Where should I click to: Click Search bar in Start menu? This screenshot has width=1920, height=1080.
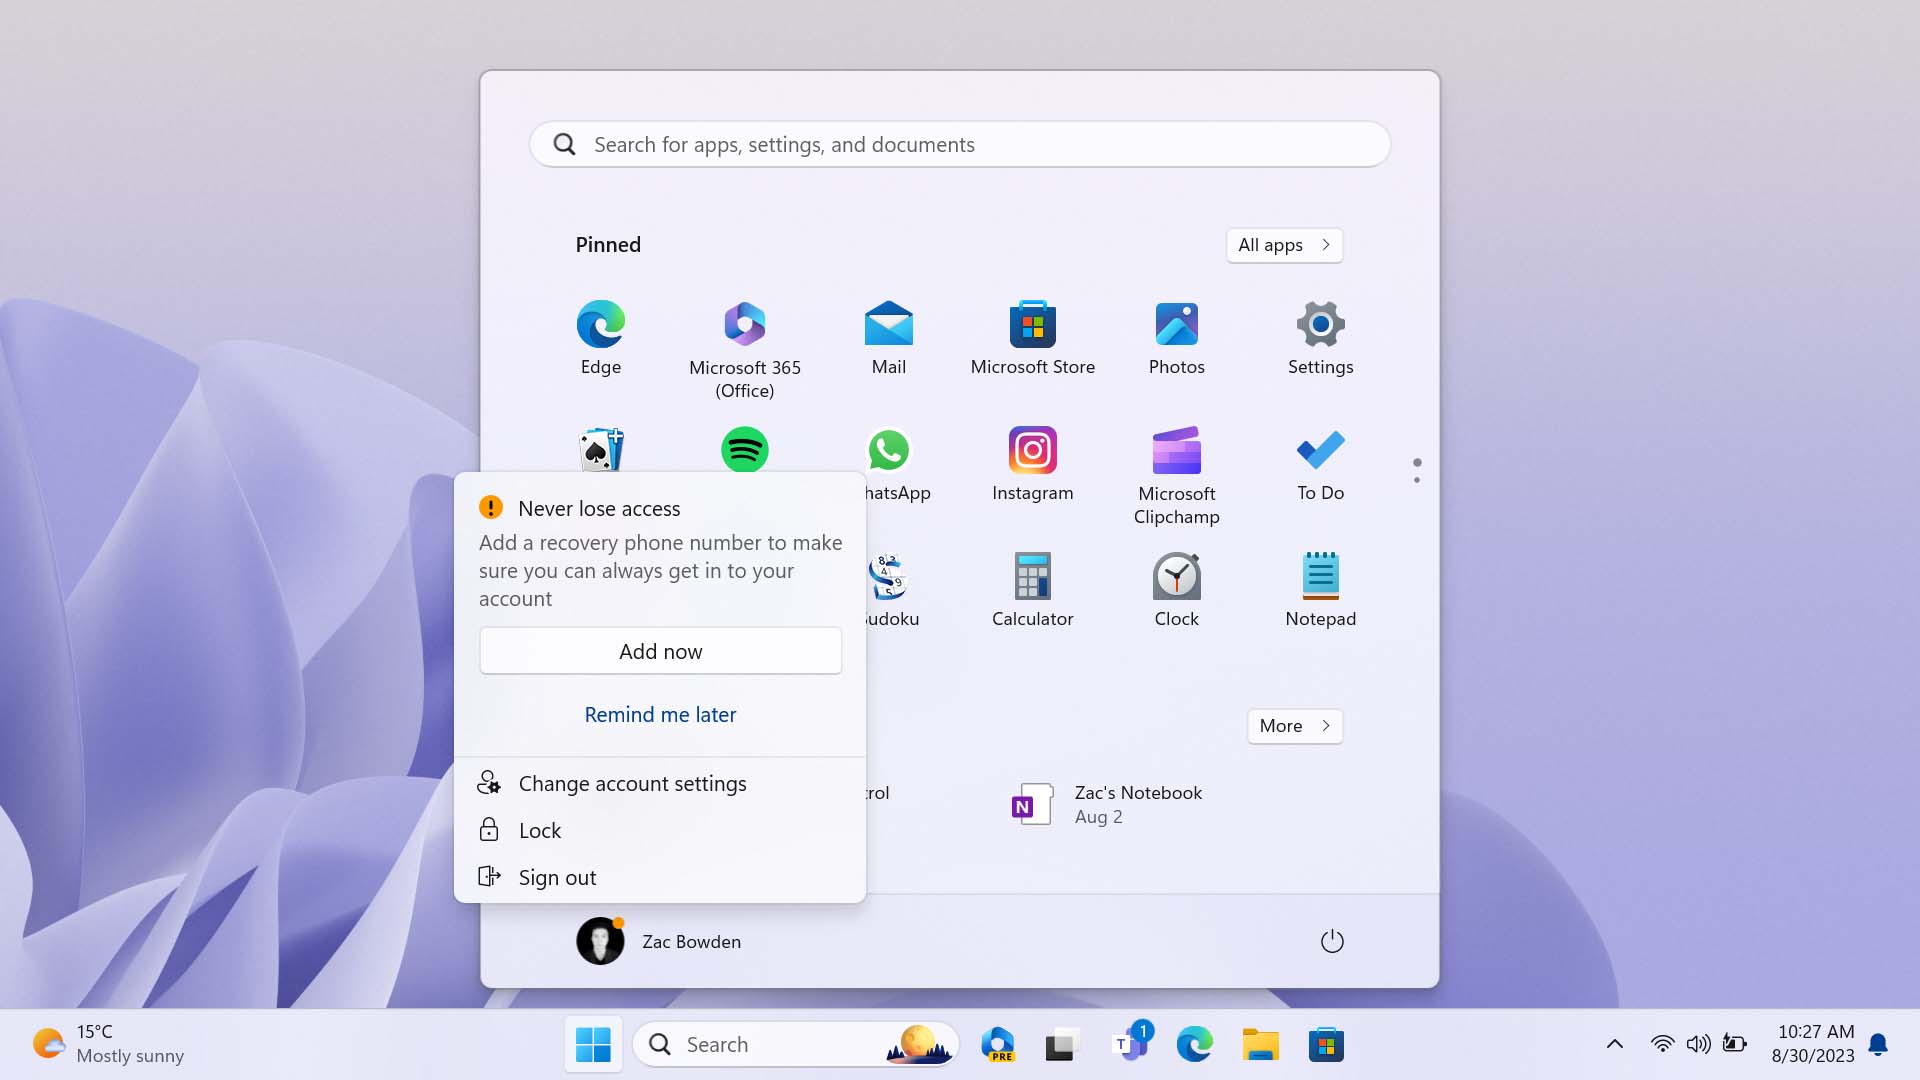(x=959, y=144)
